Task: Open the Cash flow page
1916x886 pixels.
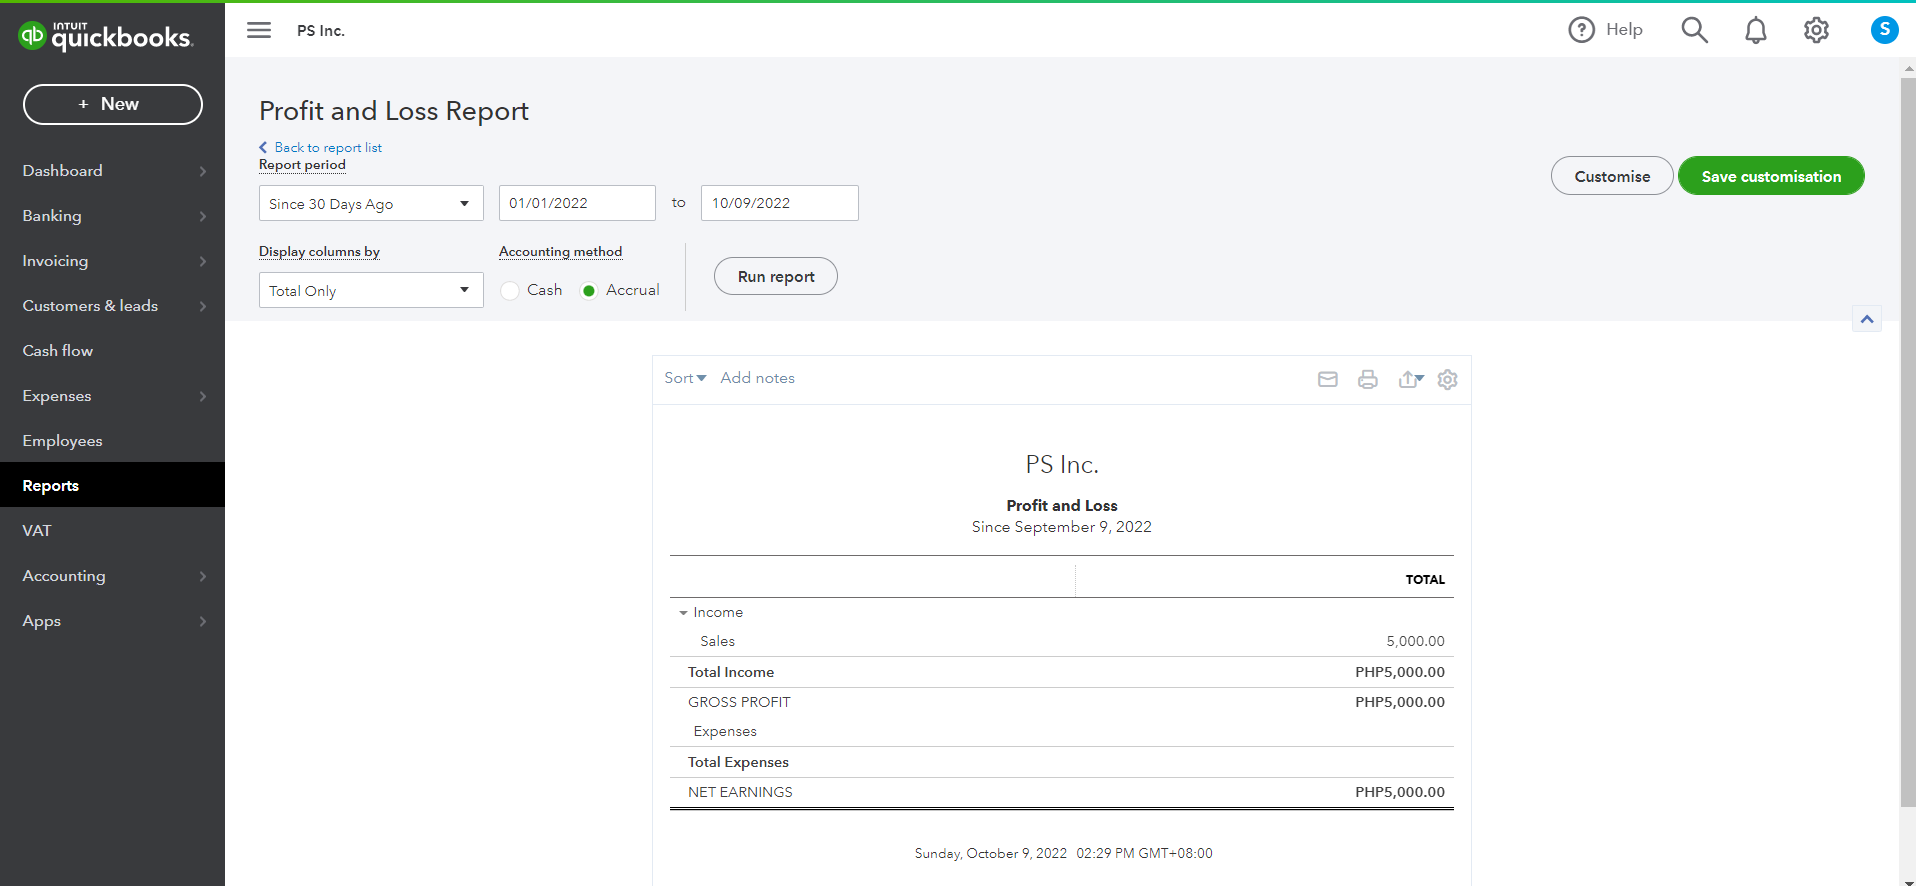Action: (x=112, y=351)
